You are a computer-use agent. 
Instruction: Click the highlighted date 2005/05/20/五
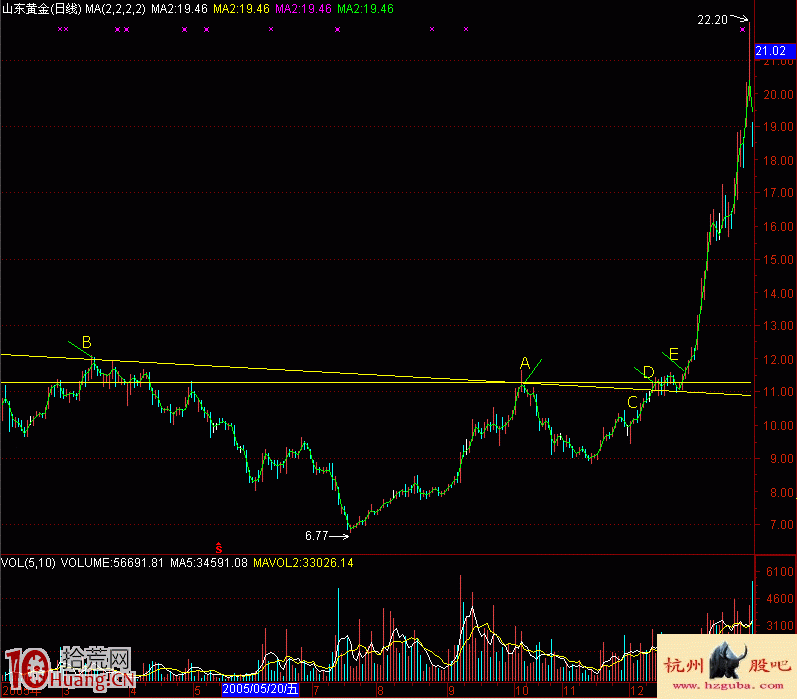(x=260, y=689)
